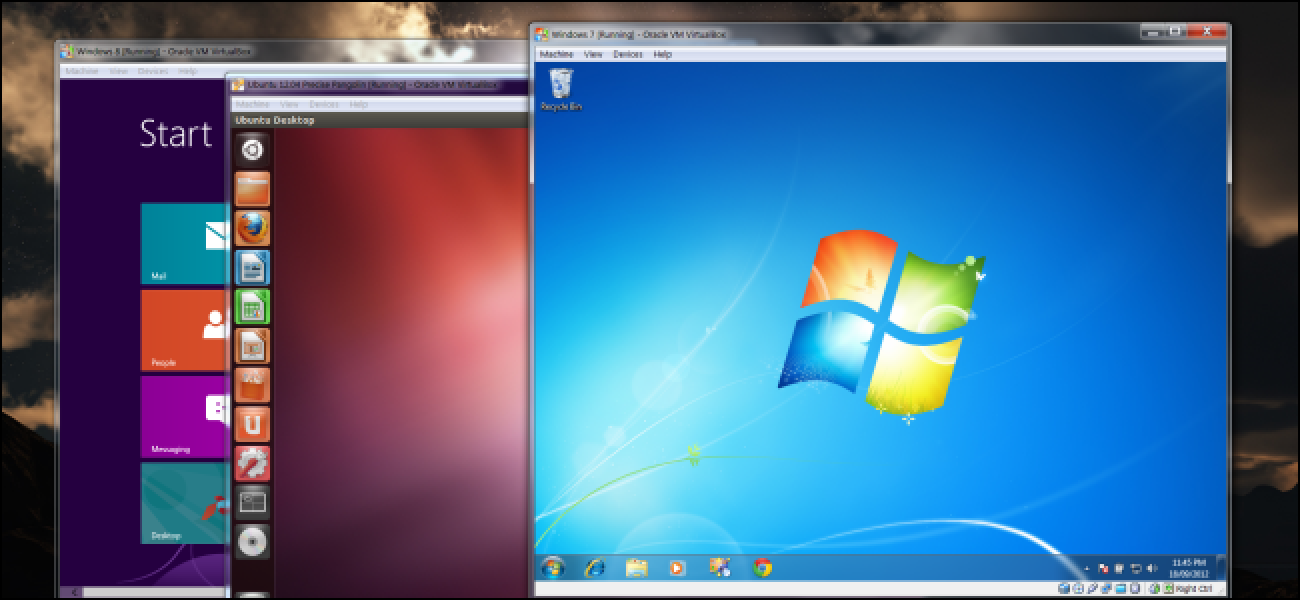This screenshot has height=600, width=1300.
Task: Click the Mail tile on the Windows 8 Start screen
Action: pyautogui.click(x=183, y=243)
